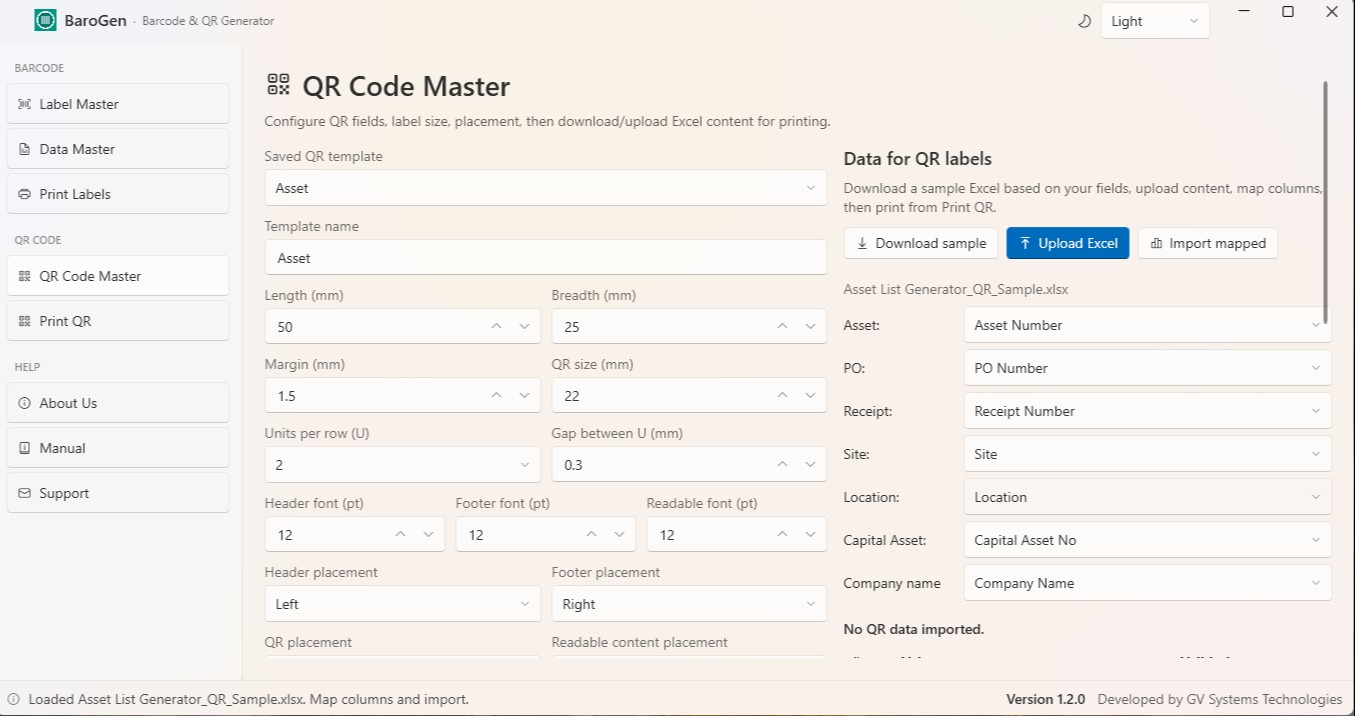Expand the Saved QR template dropdown
The height and width of the screenshot is (716, 1355).
(x=545, y=188)
